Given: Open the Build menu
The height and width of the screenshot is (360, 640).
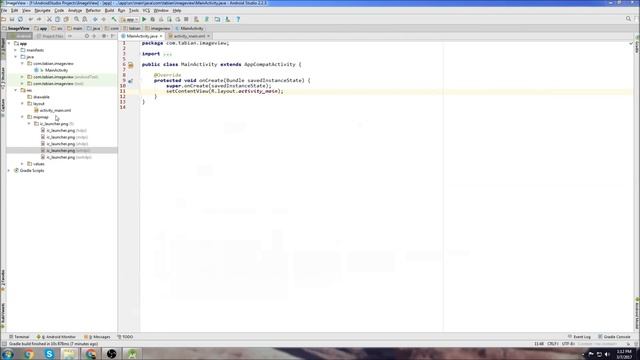Looking at the screenshot, I should 109,10.
